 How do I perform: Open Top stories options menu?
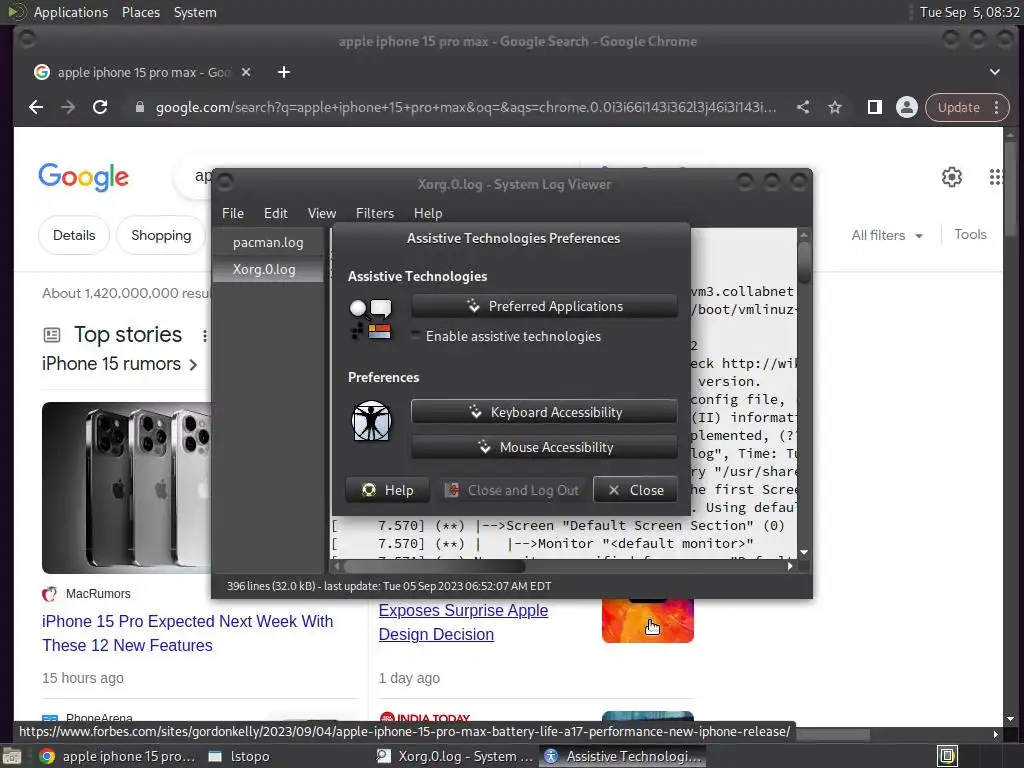pos(204,336)
